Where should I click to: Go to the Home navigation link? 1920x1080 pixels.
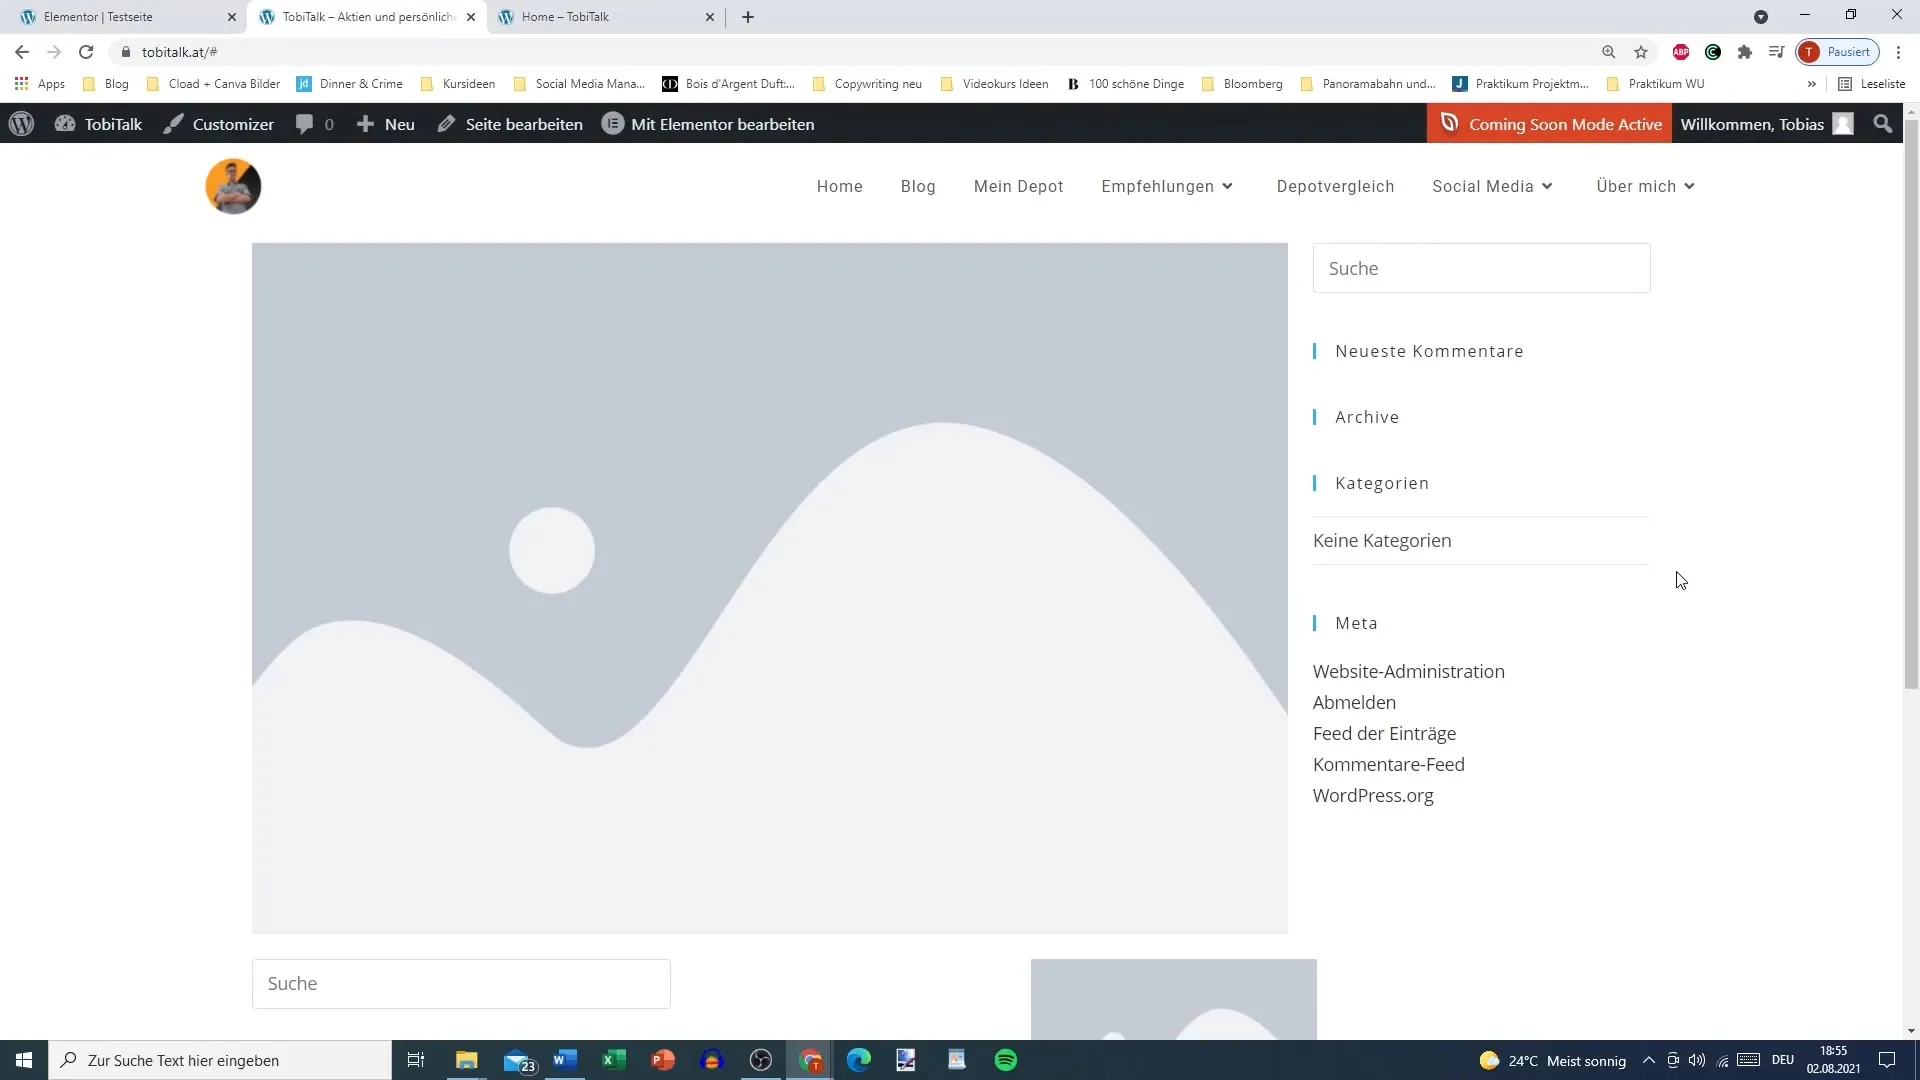pyautogui.click(x=839, y=186)
